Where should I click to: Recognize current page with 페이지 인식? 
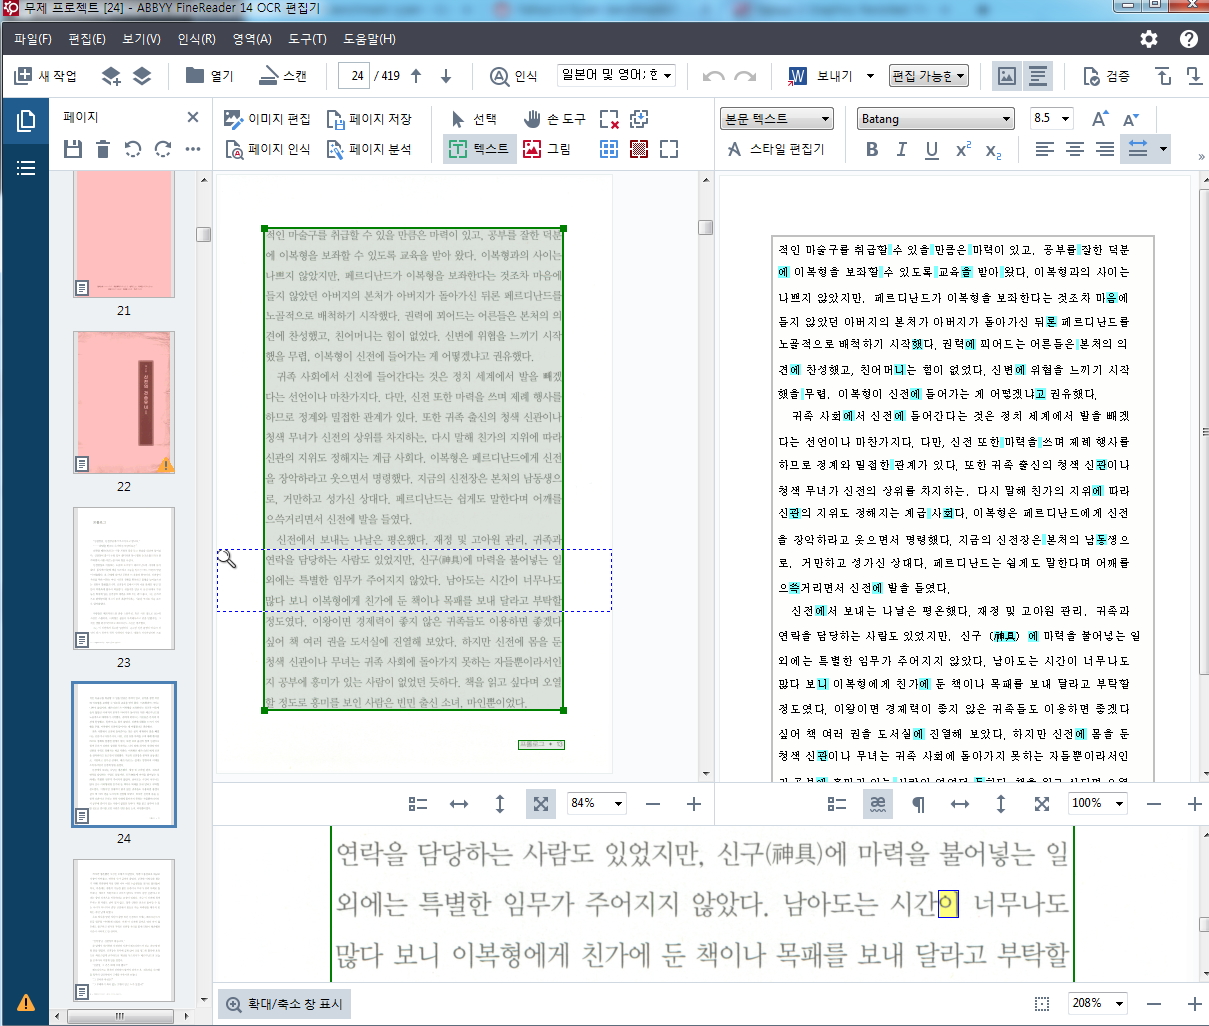click(267, 149)
